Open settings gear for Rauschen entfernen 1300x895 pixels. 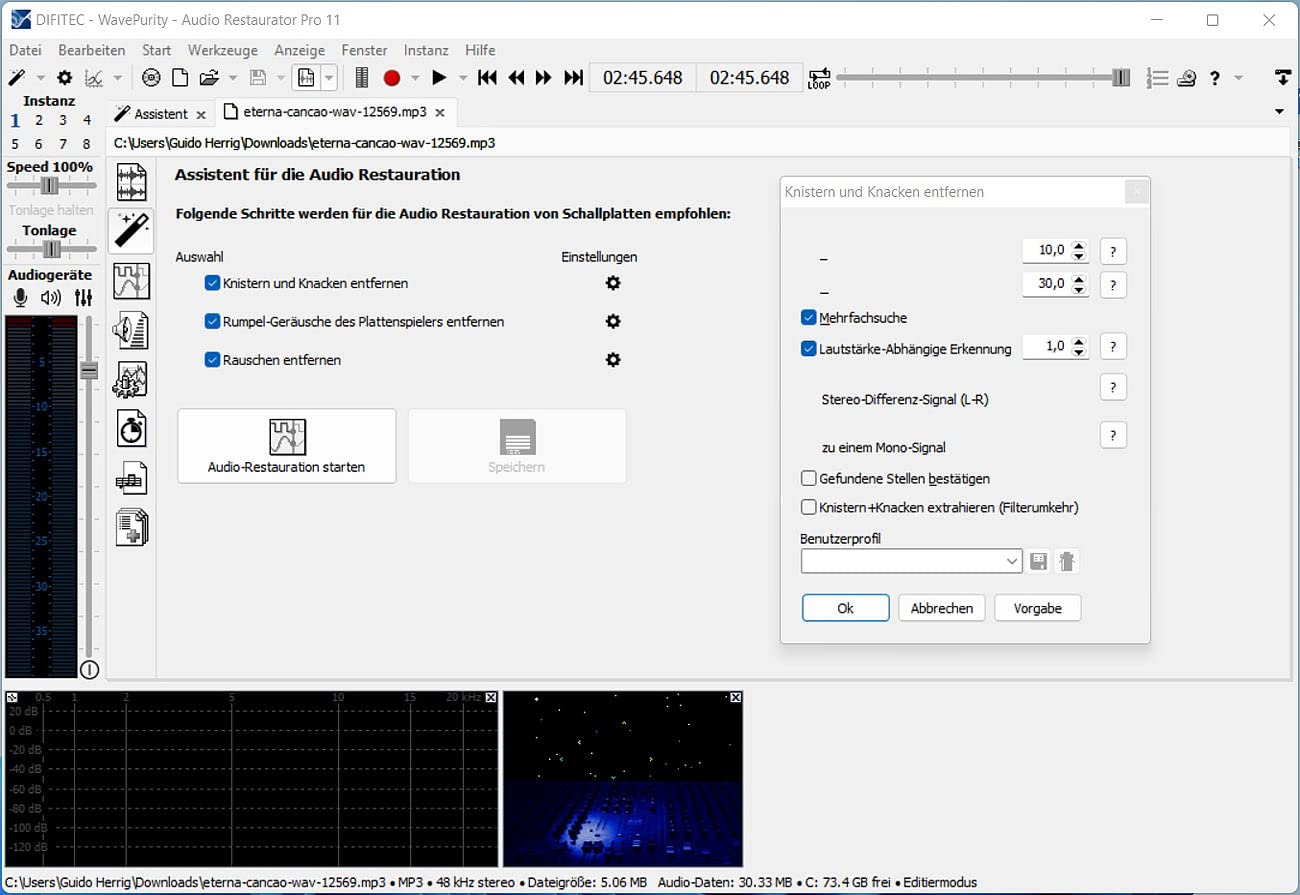[613, 359]
